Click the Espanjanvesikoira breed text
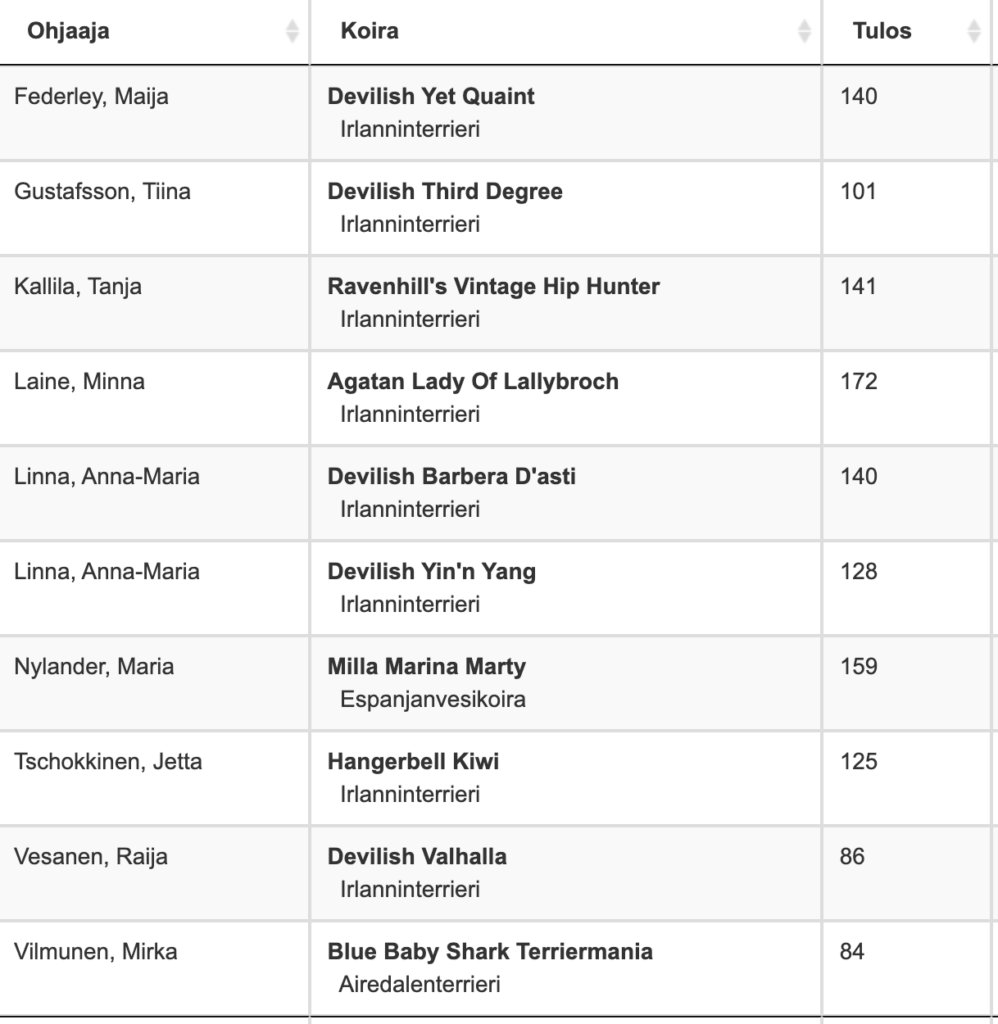This screenshot has height=1024, width=998. click(432, 699)
